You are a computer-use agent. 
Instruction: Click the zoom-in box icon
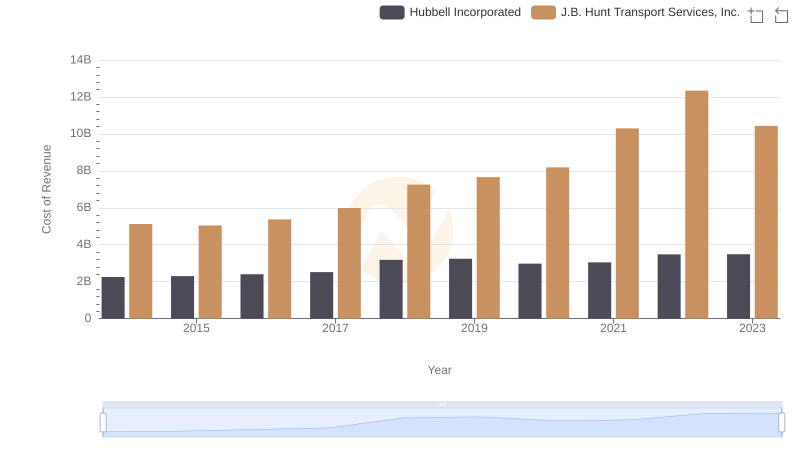coord(756,15)
